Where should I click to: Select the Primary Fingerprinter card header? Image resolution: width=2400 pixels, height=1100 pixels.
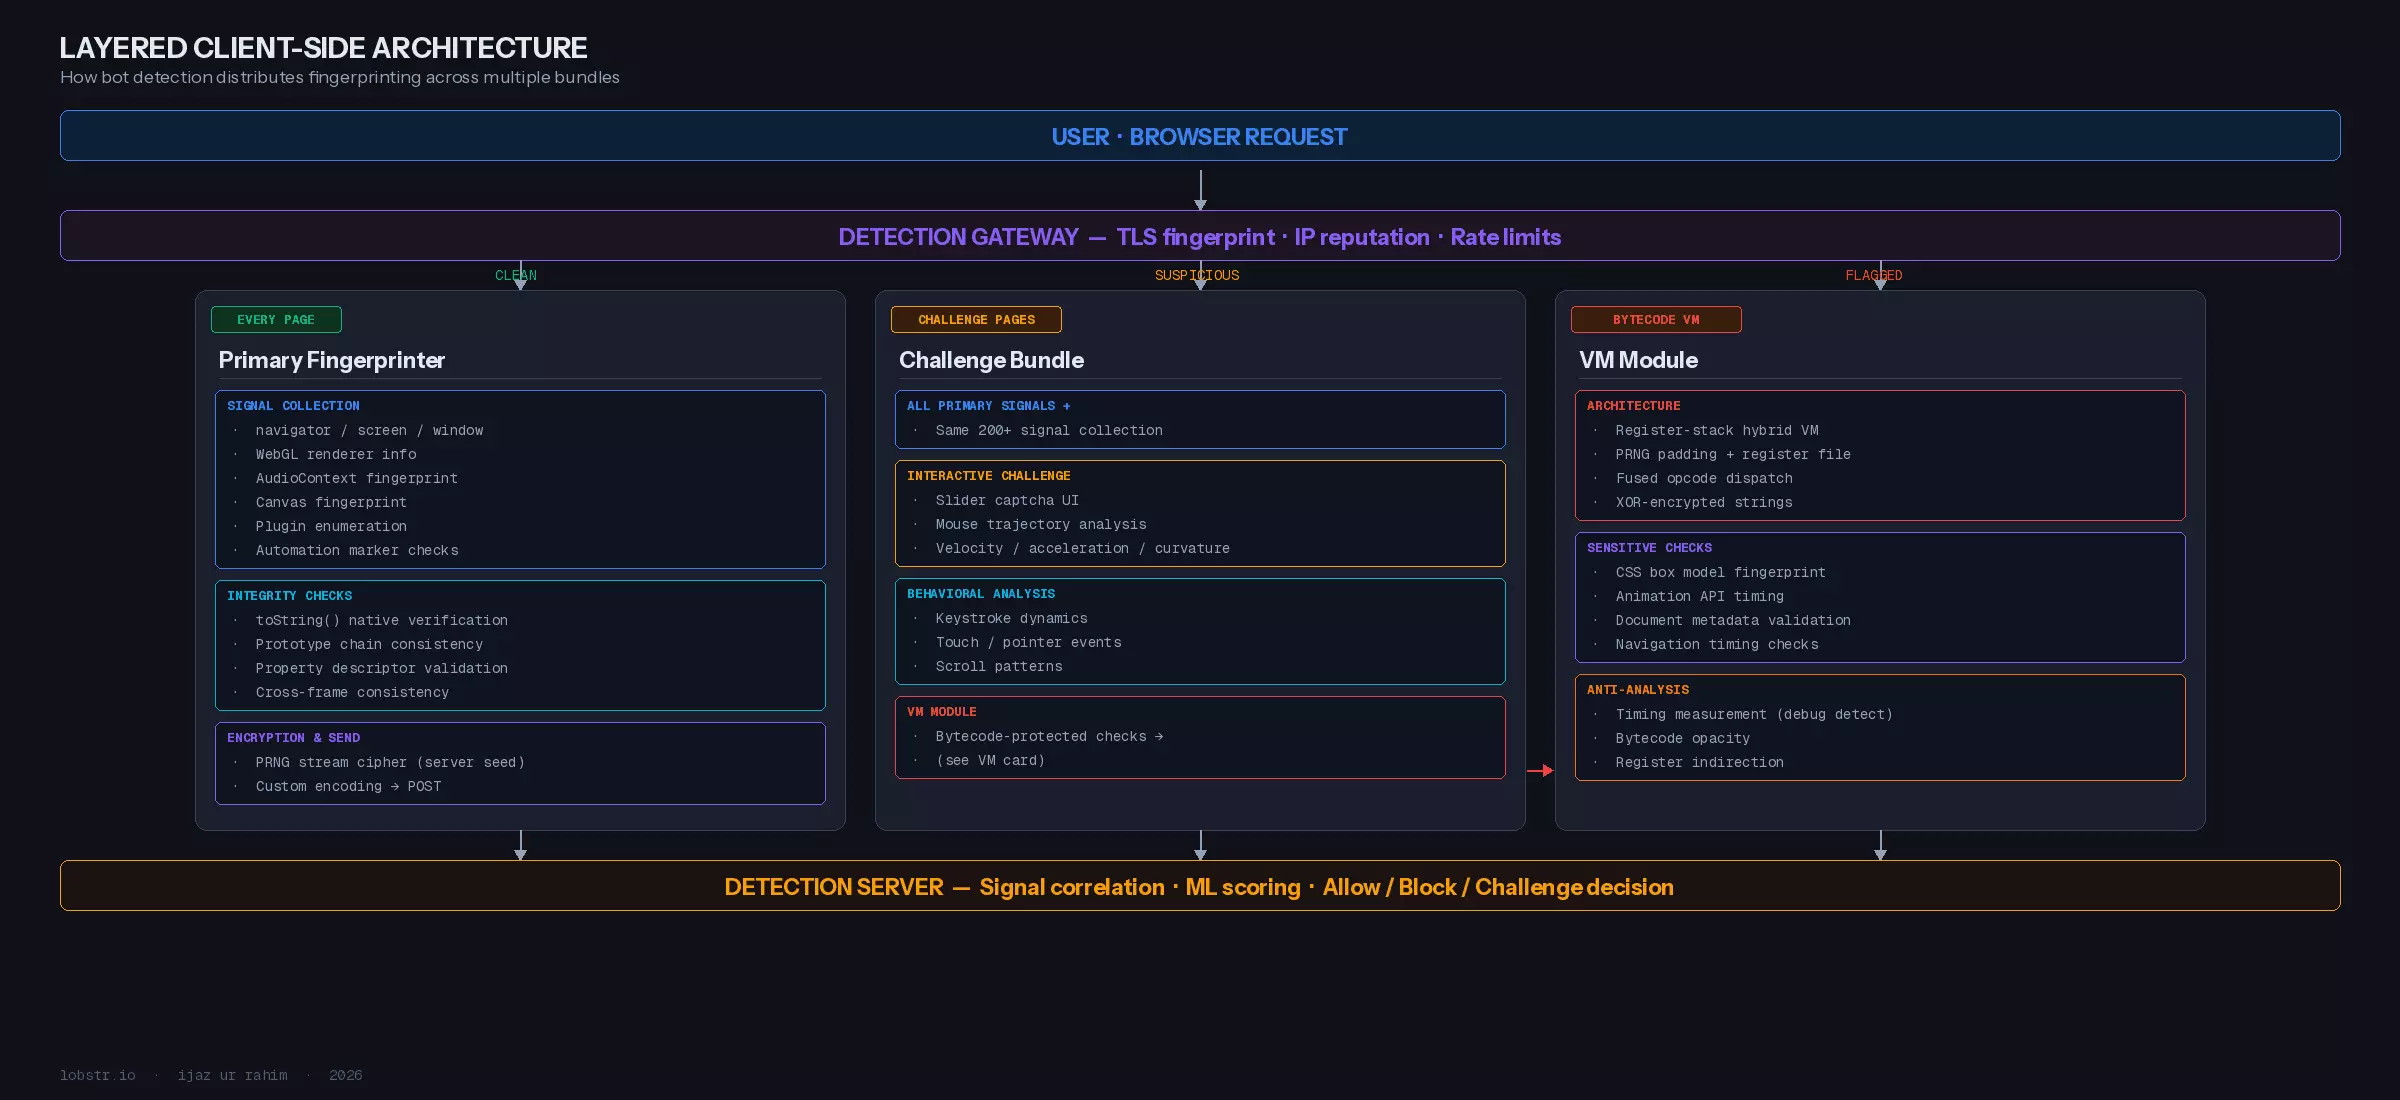tap(331, 360)
